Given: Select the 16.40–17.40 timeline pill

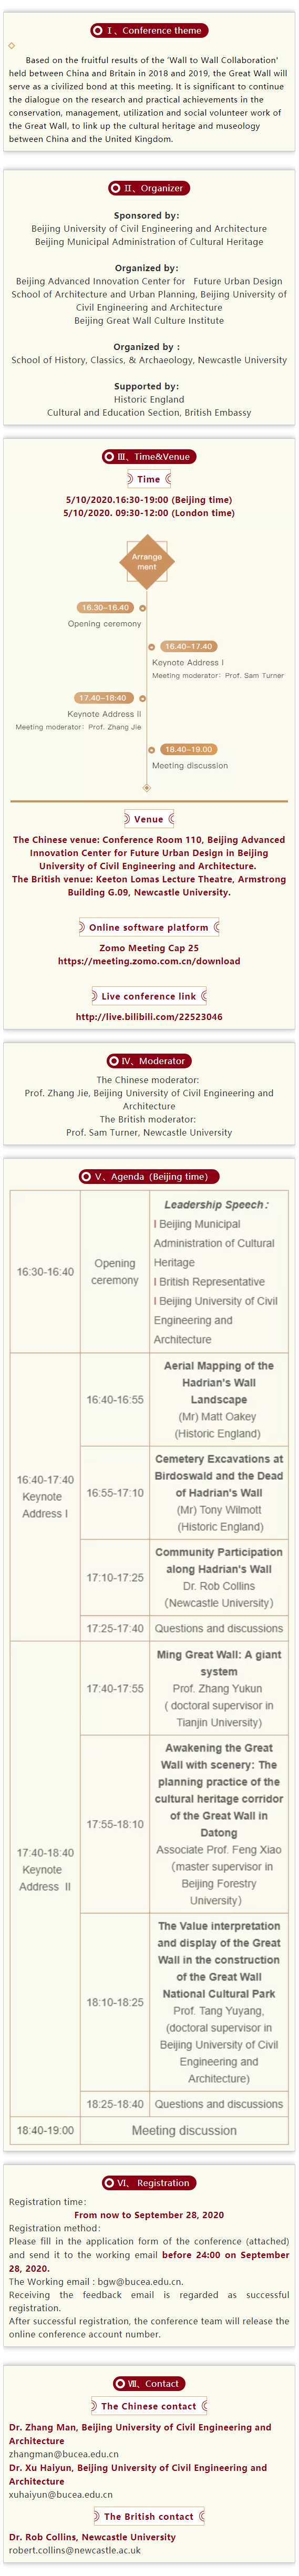Looking at the screenshot, I should tap(188, 646).
